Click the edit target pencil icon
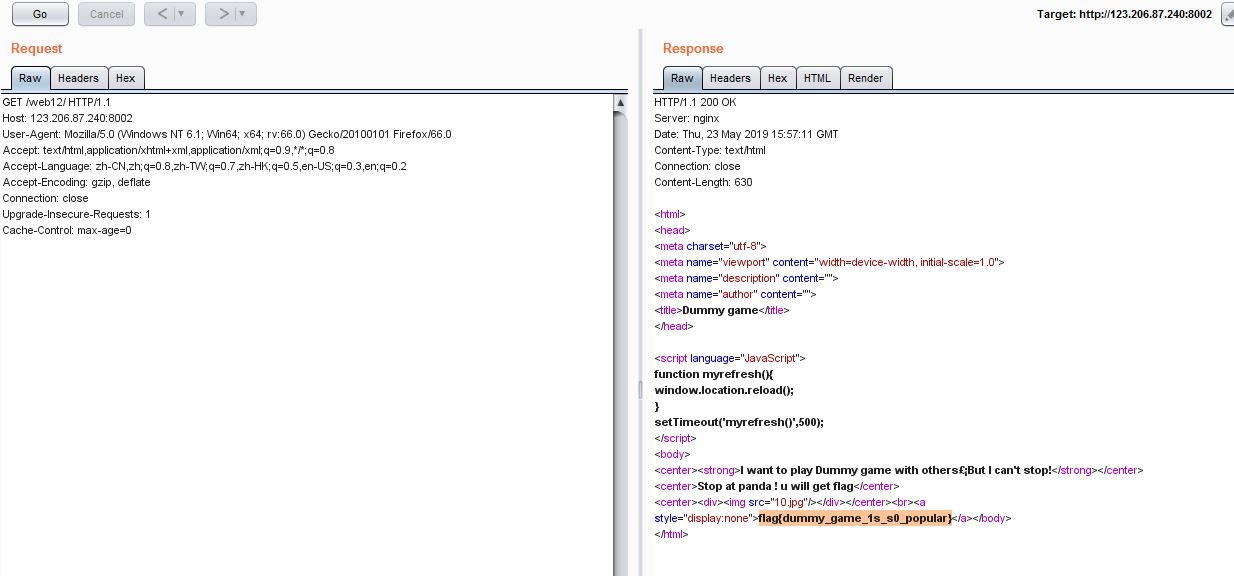Screen dimensions: 1234x576 [1228, 14]
